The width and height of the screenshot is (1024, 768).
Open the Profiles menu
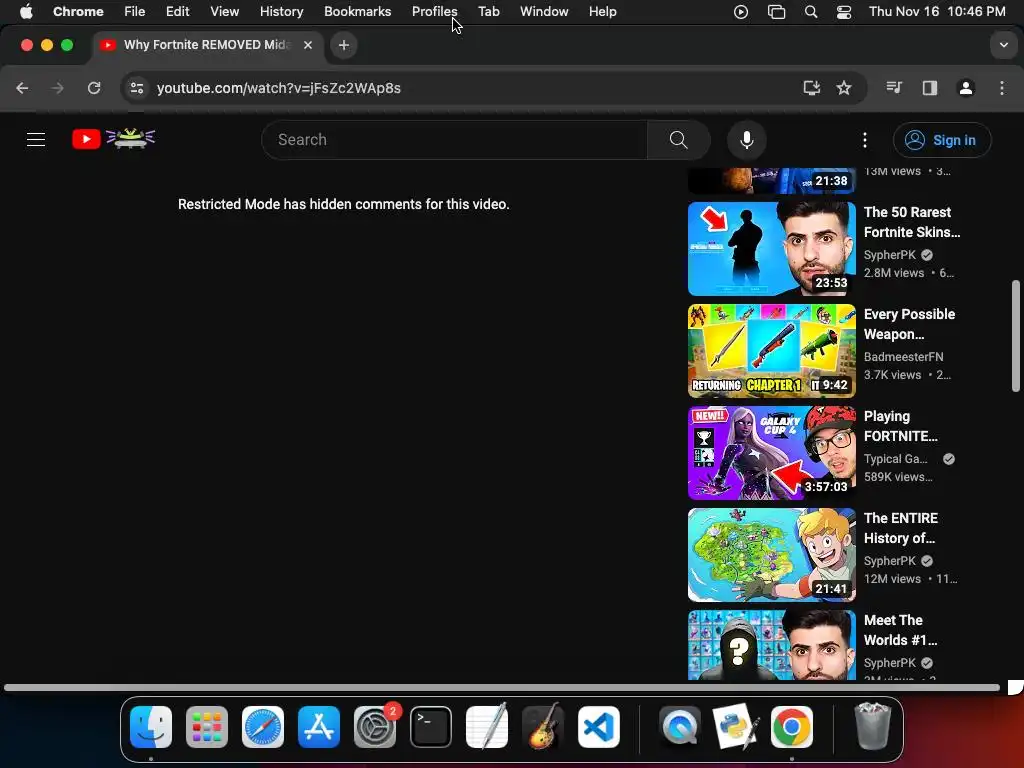coord(434,12)
